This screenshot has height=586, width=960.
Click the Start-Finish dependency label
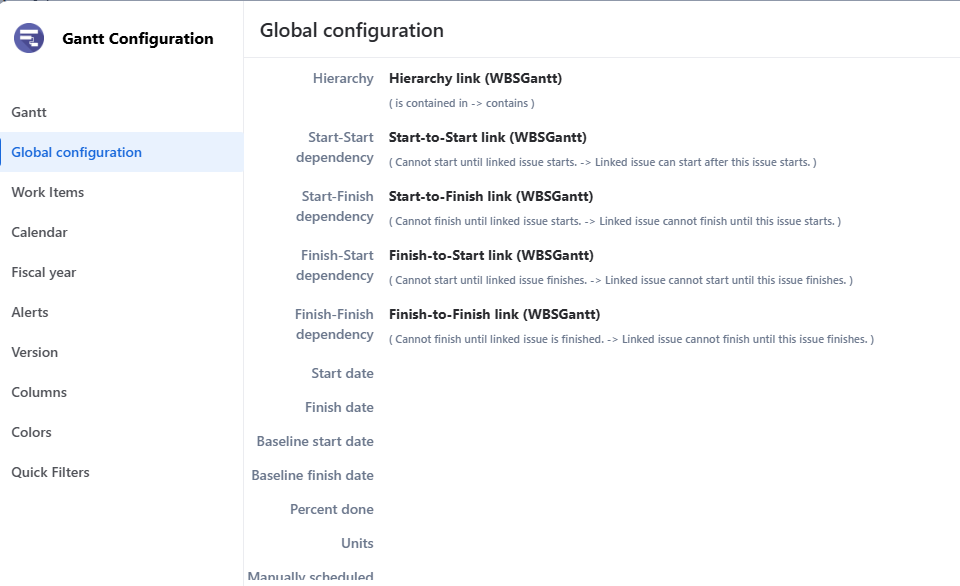coord(334,206)
